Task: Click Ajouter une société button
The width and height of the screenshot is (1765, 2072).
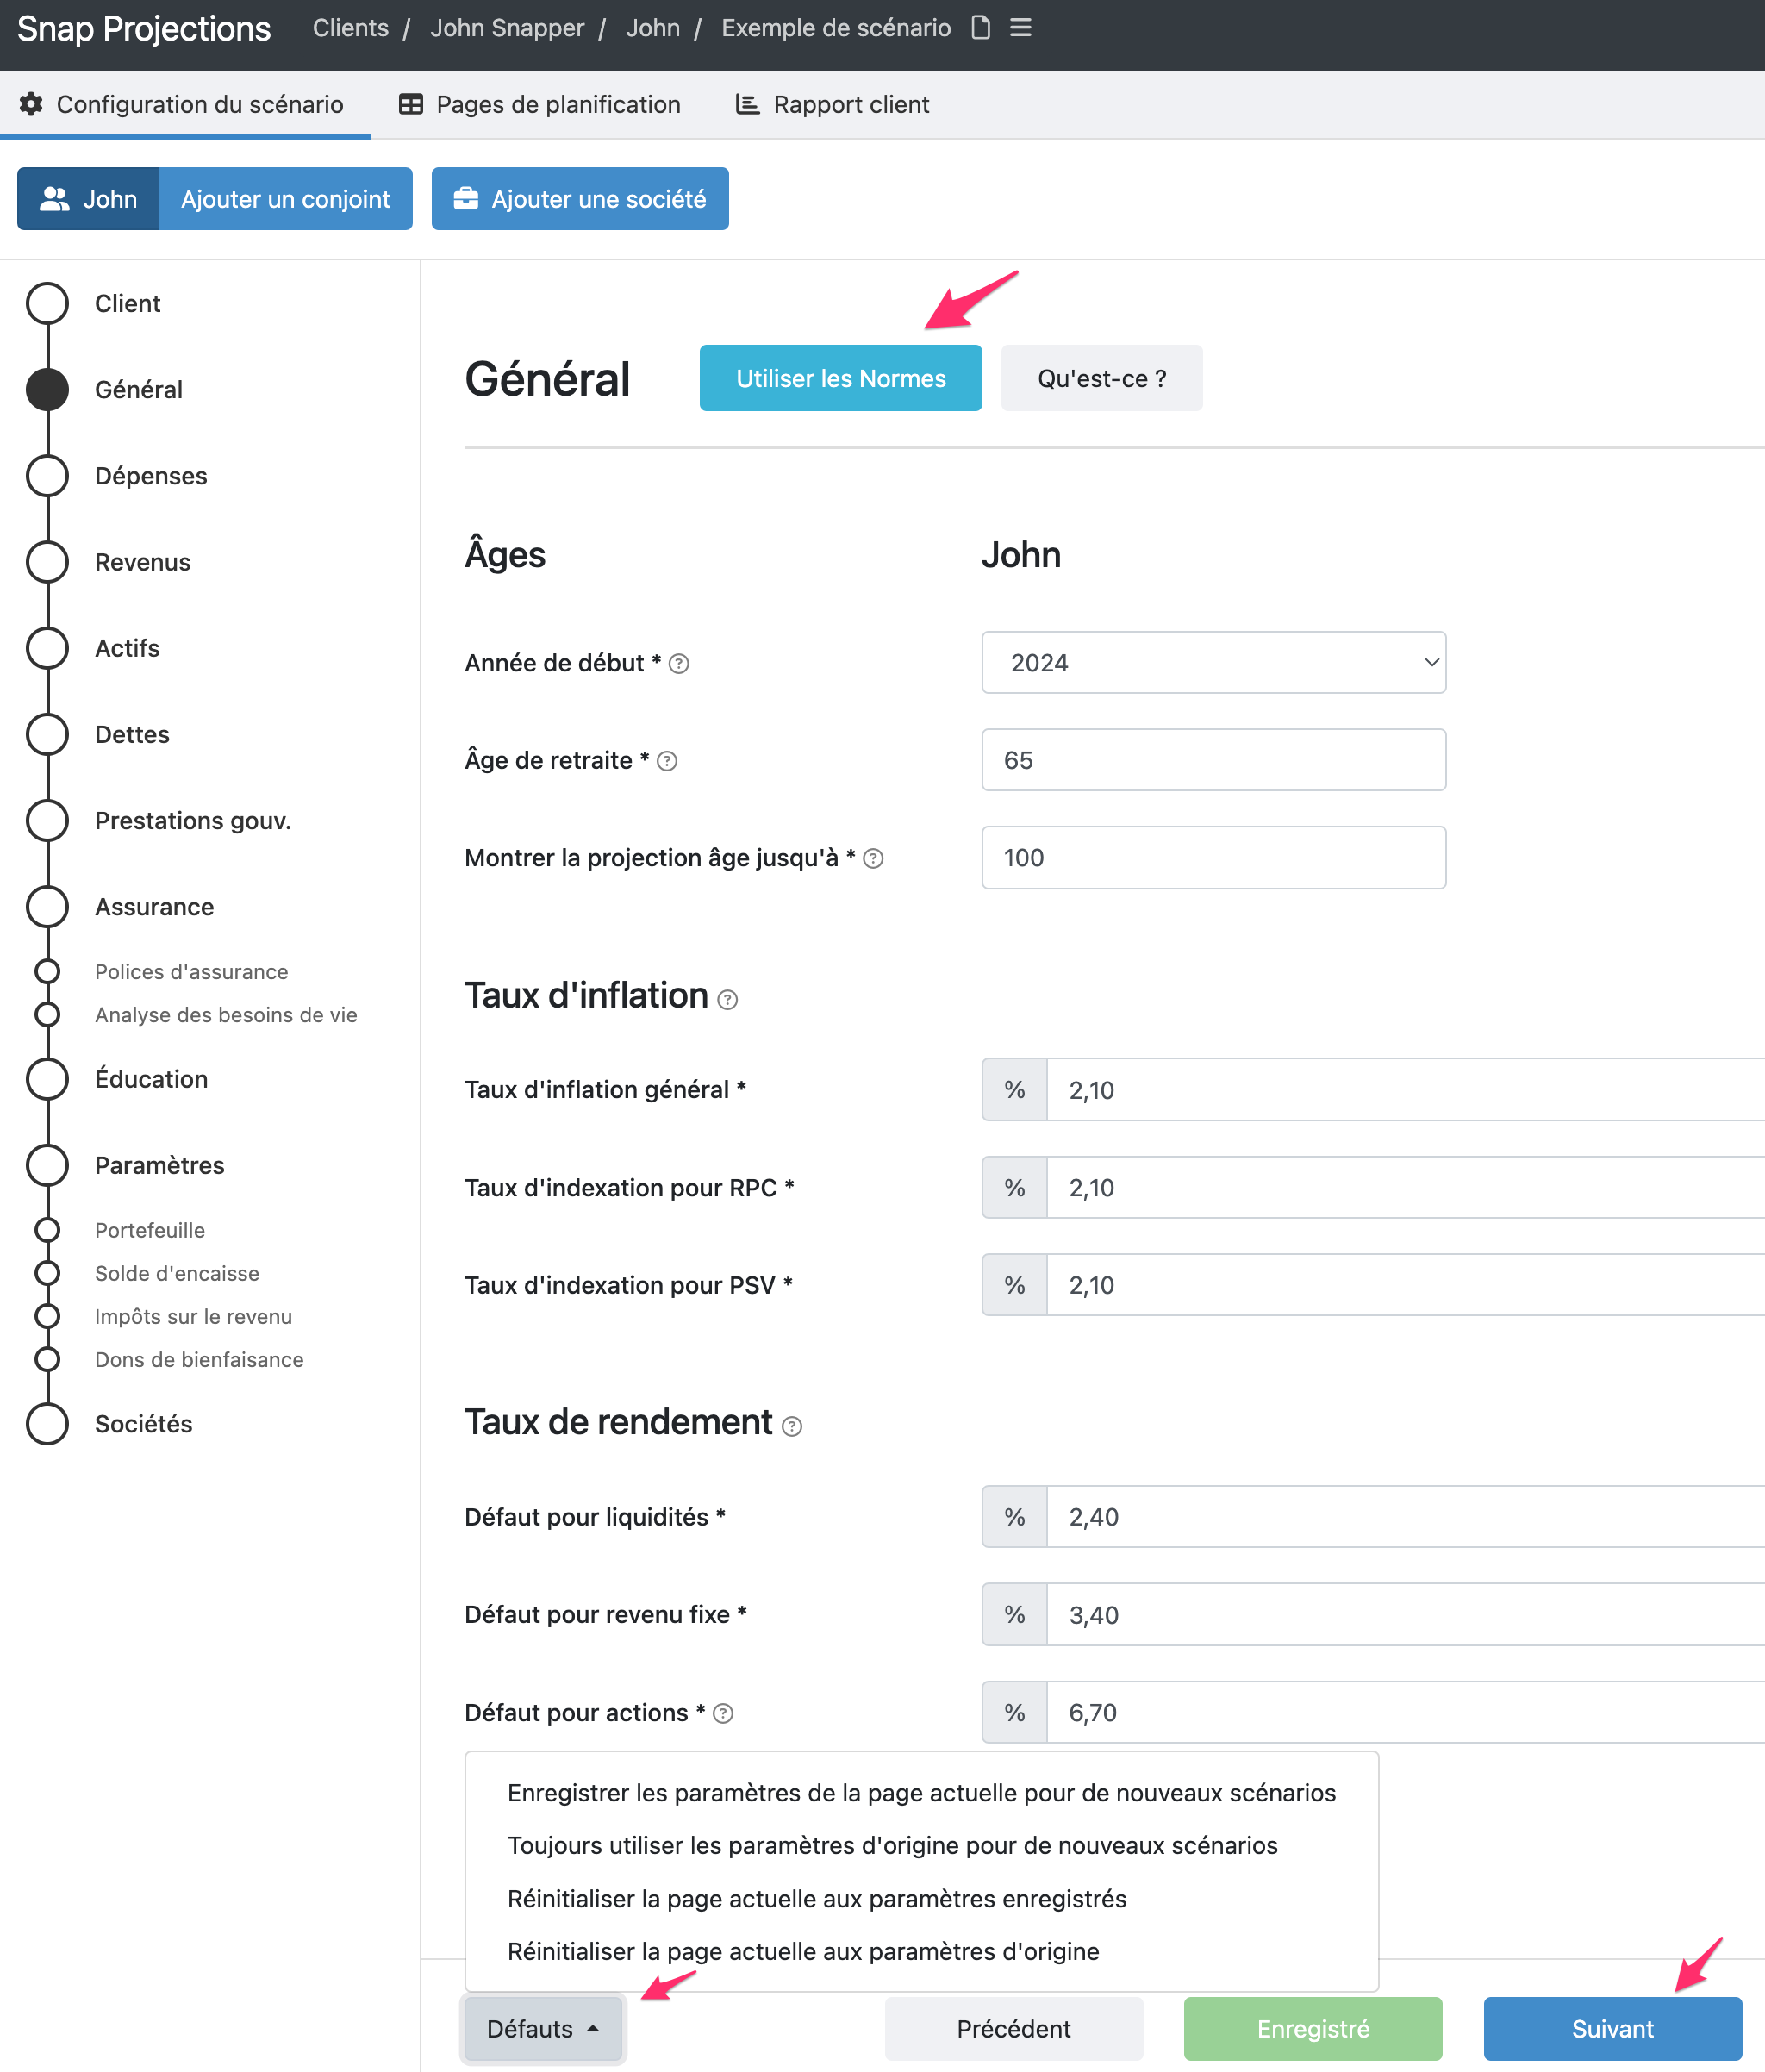Action: 580,199
